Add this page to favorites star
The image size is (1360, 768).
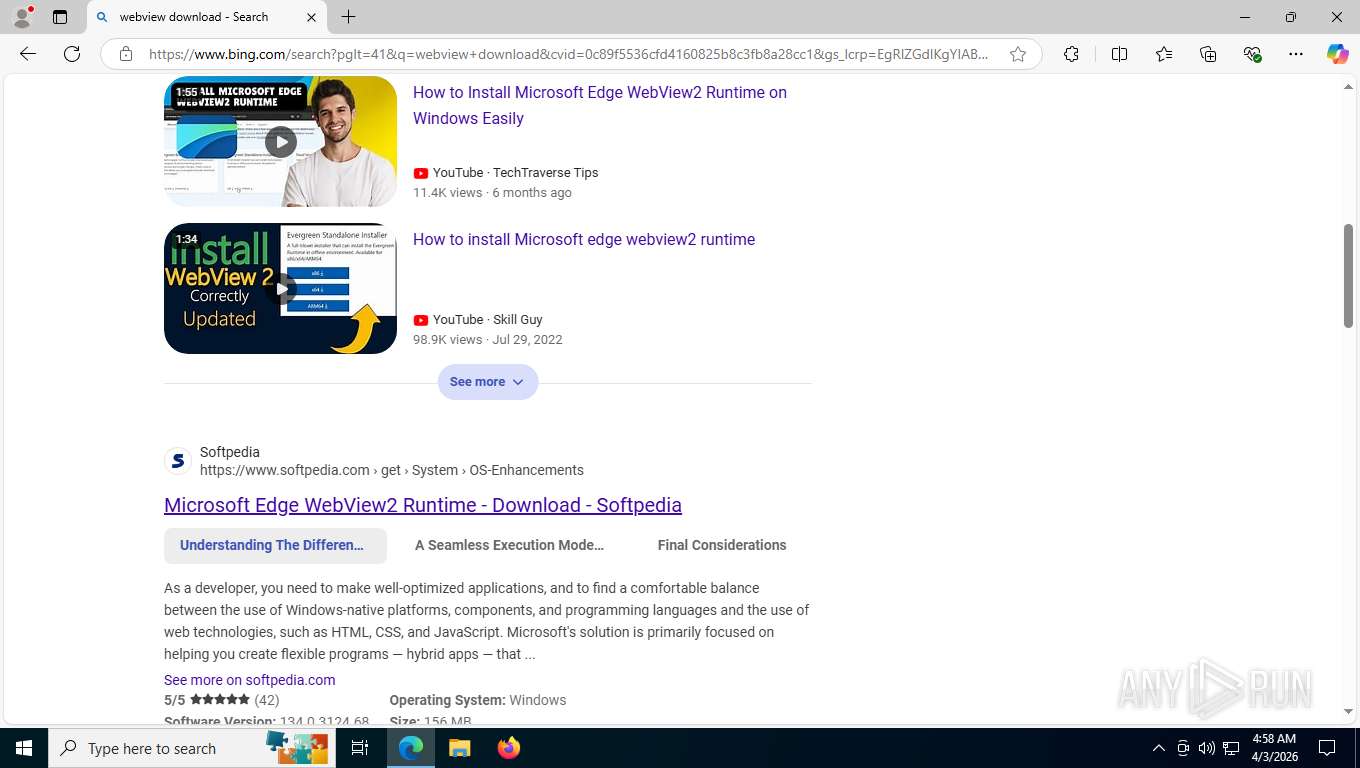coord(1018,54)
